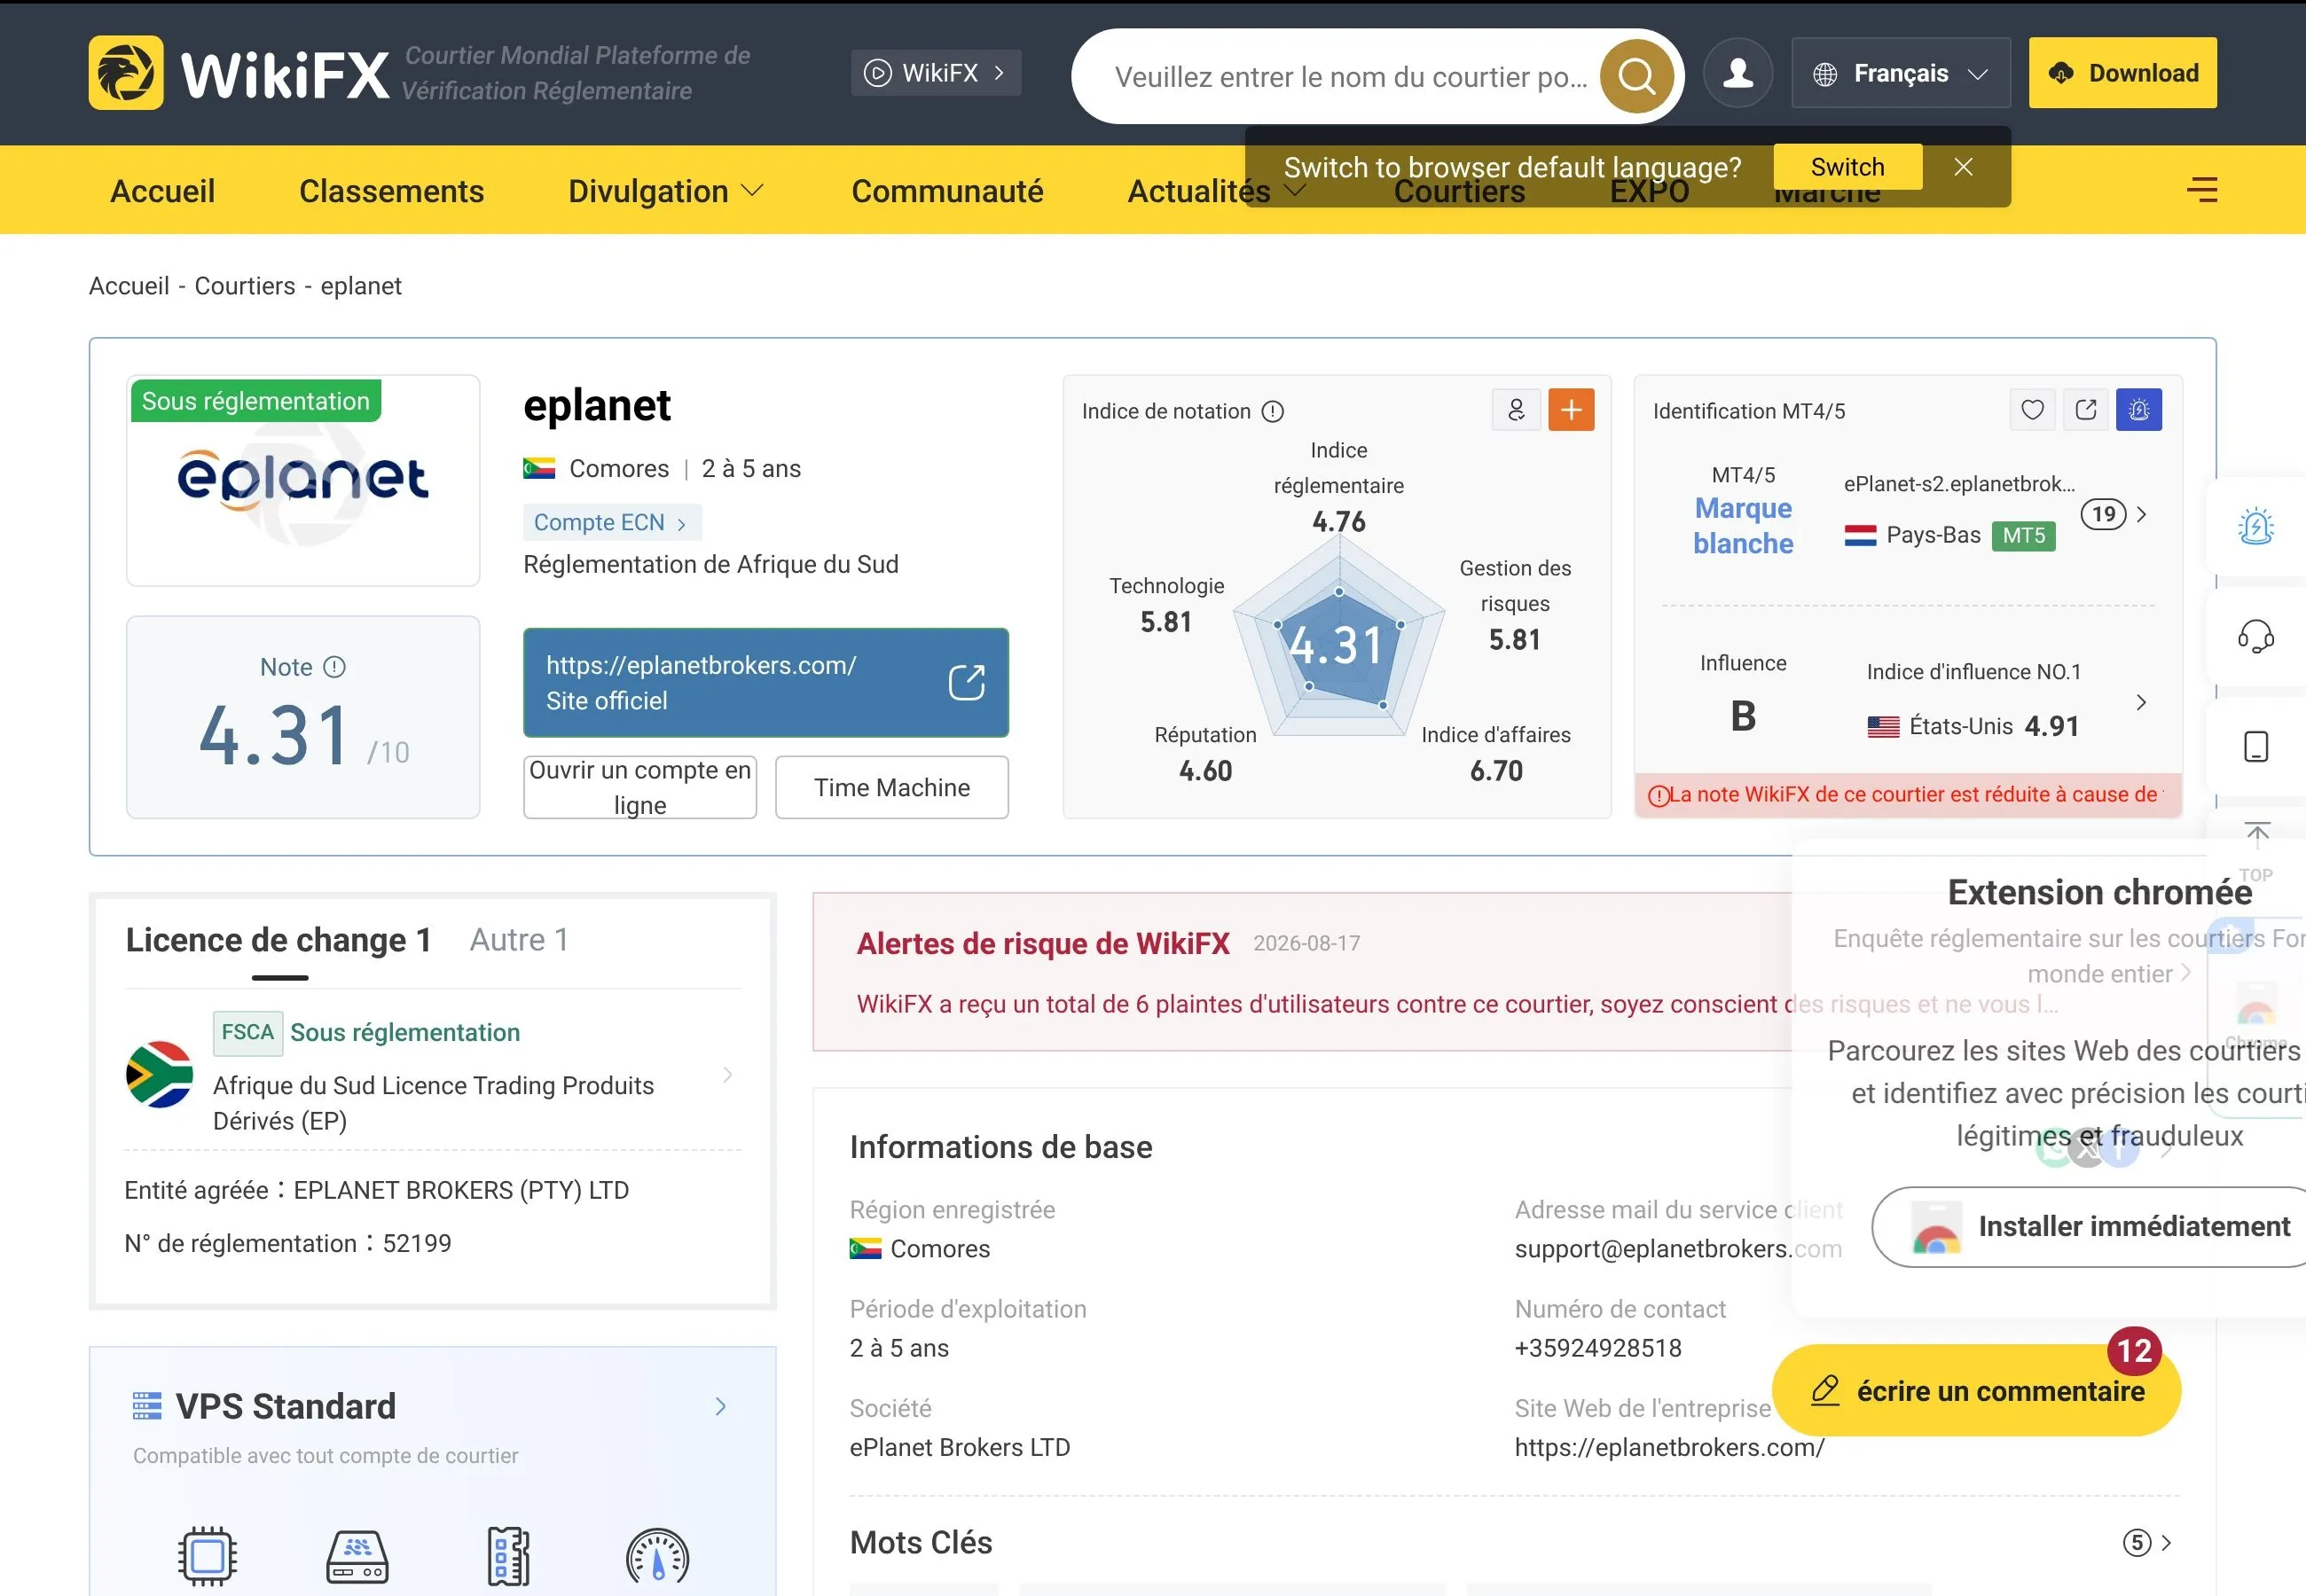Click the mobile phone icon in the sidebar
Image resolution: width=2306 pixels, height=1596 pixels.
pyautogui.click(x=2256, y=747)
